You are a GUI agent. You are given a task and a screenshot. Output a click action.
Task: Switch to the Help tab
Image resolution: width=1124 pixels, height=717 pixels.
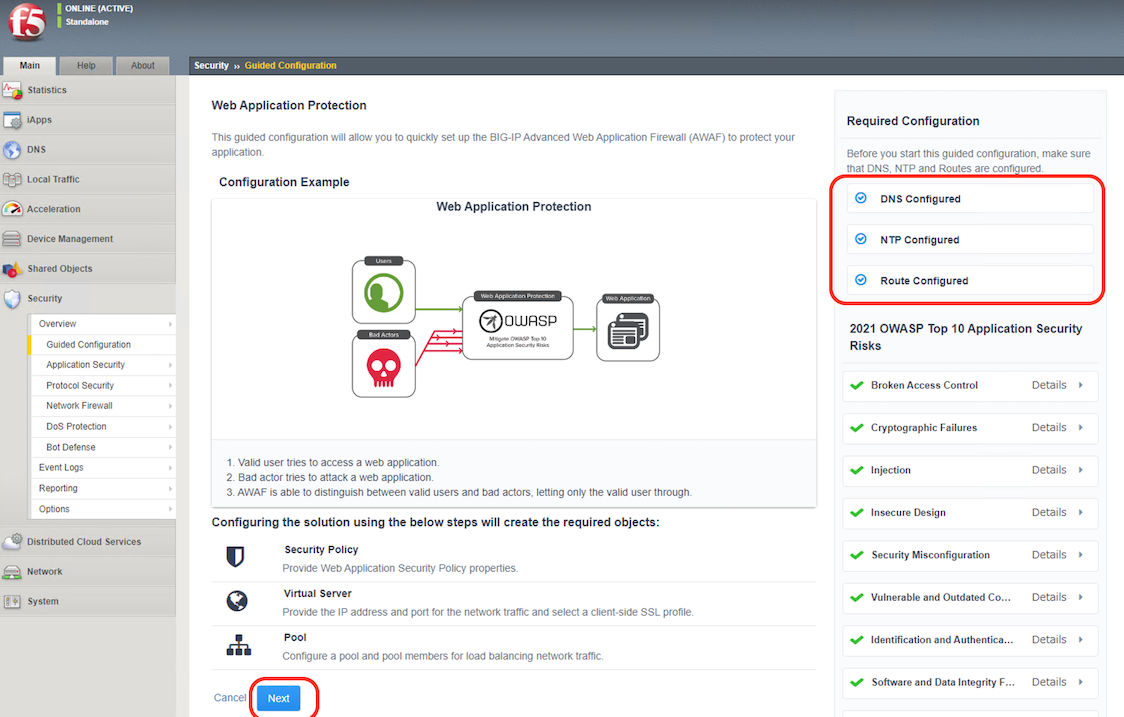86,65
